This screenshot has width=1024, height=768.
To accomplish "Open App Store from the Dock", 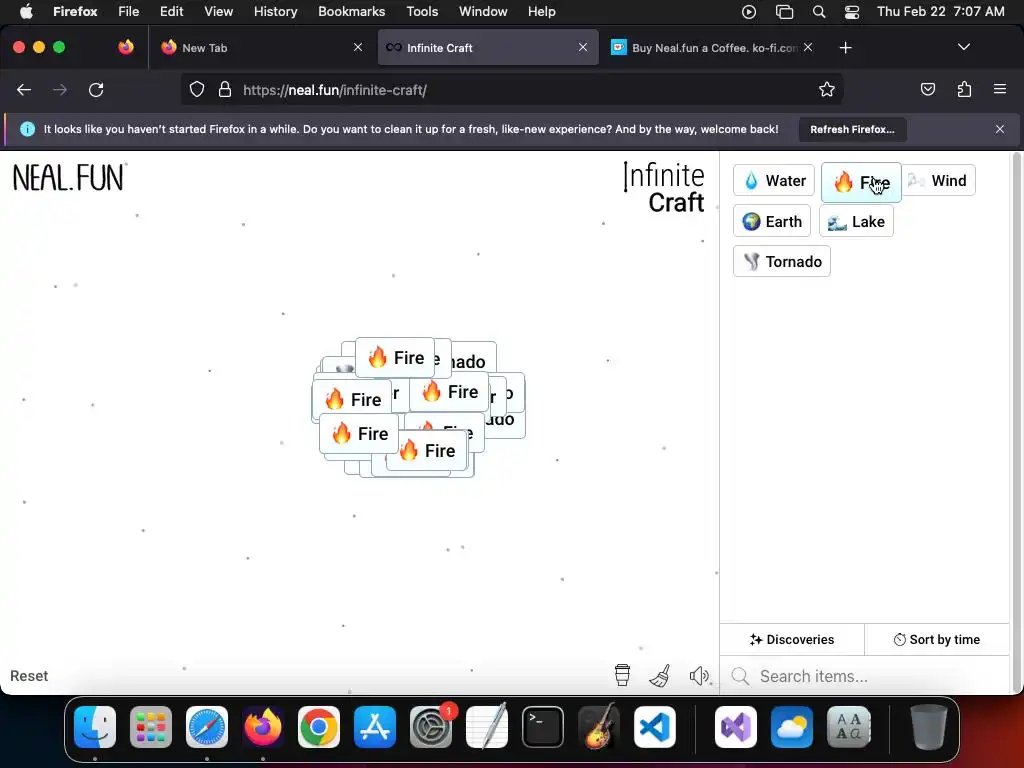I will pyautogui.click(x=375, y=726).
